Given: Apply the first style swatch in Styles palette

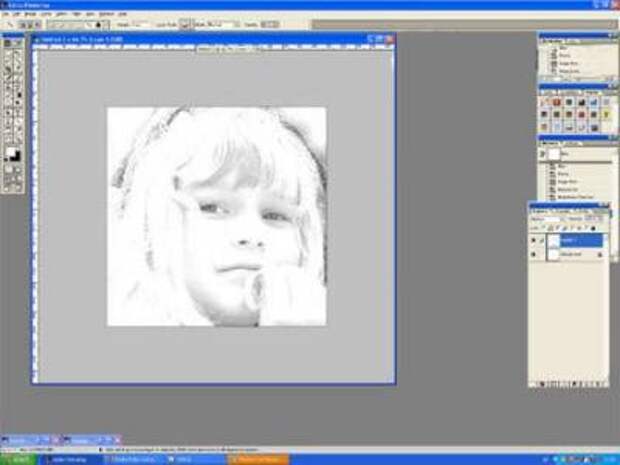Looking at the screenshot, I should [x=545, y=102].
